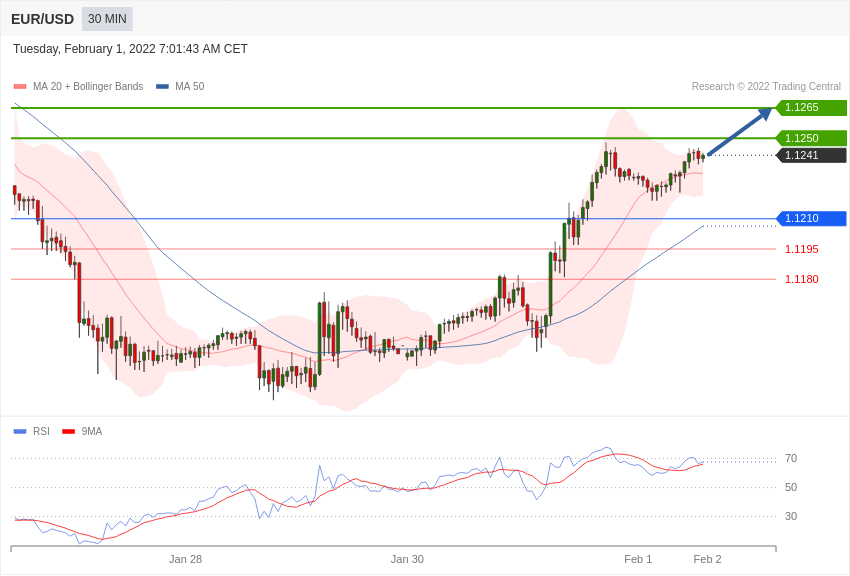Click the 1.1250 resistance price tag
This screenshot has height=576, width=850.
pyautogui.click(x=811, y=138)
